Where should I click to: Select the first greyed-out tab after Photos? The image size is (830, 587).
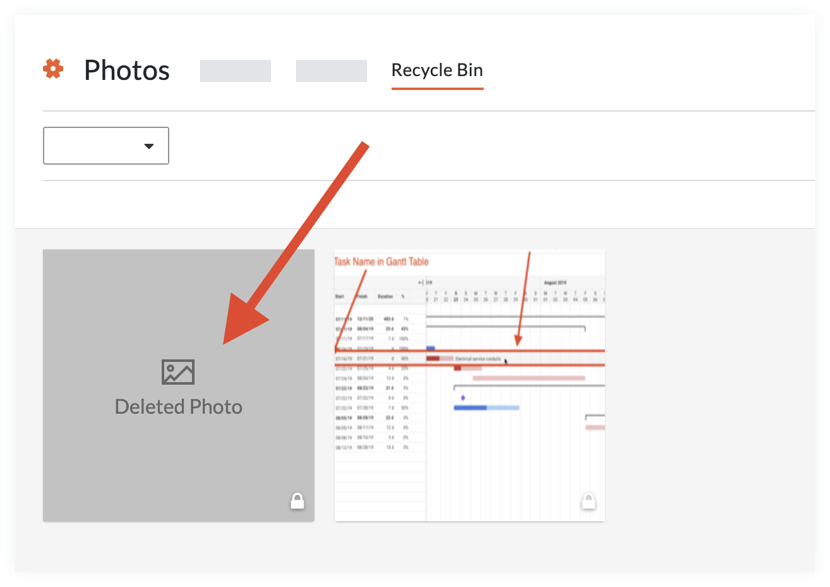click(x=235, y=70)
